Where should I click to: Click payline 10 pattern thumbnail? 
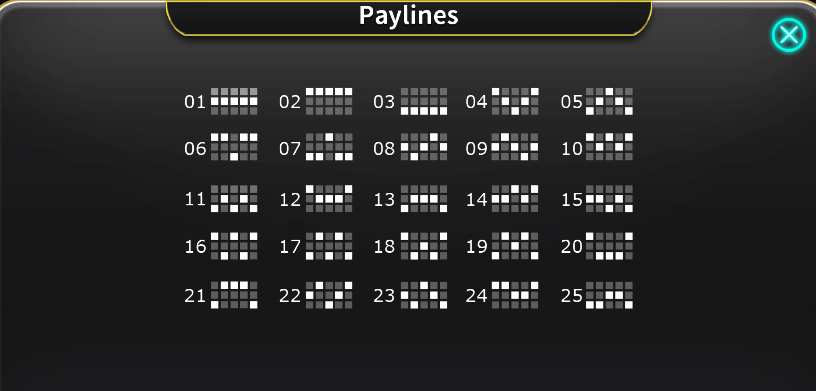[609, 146]
